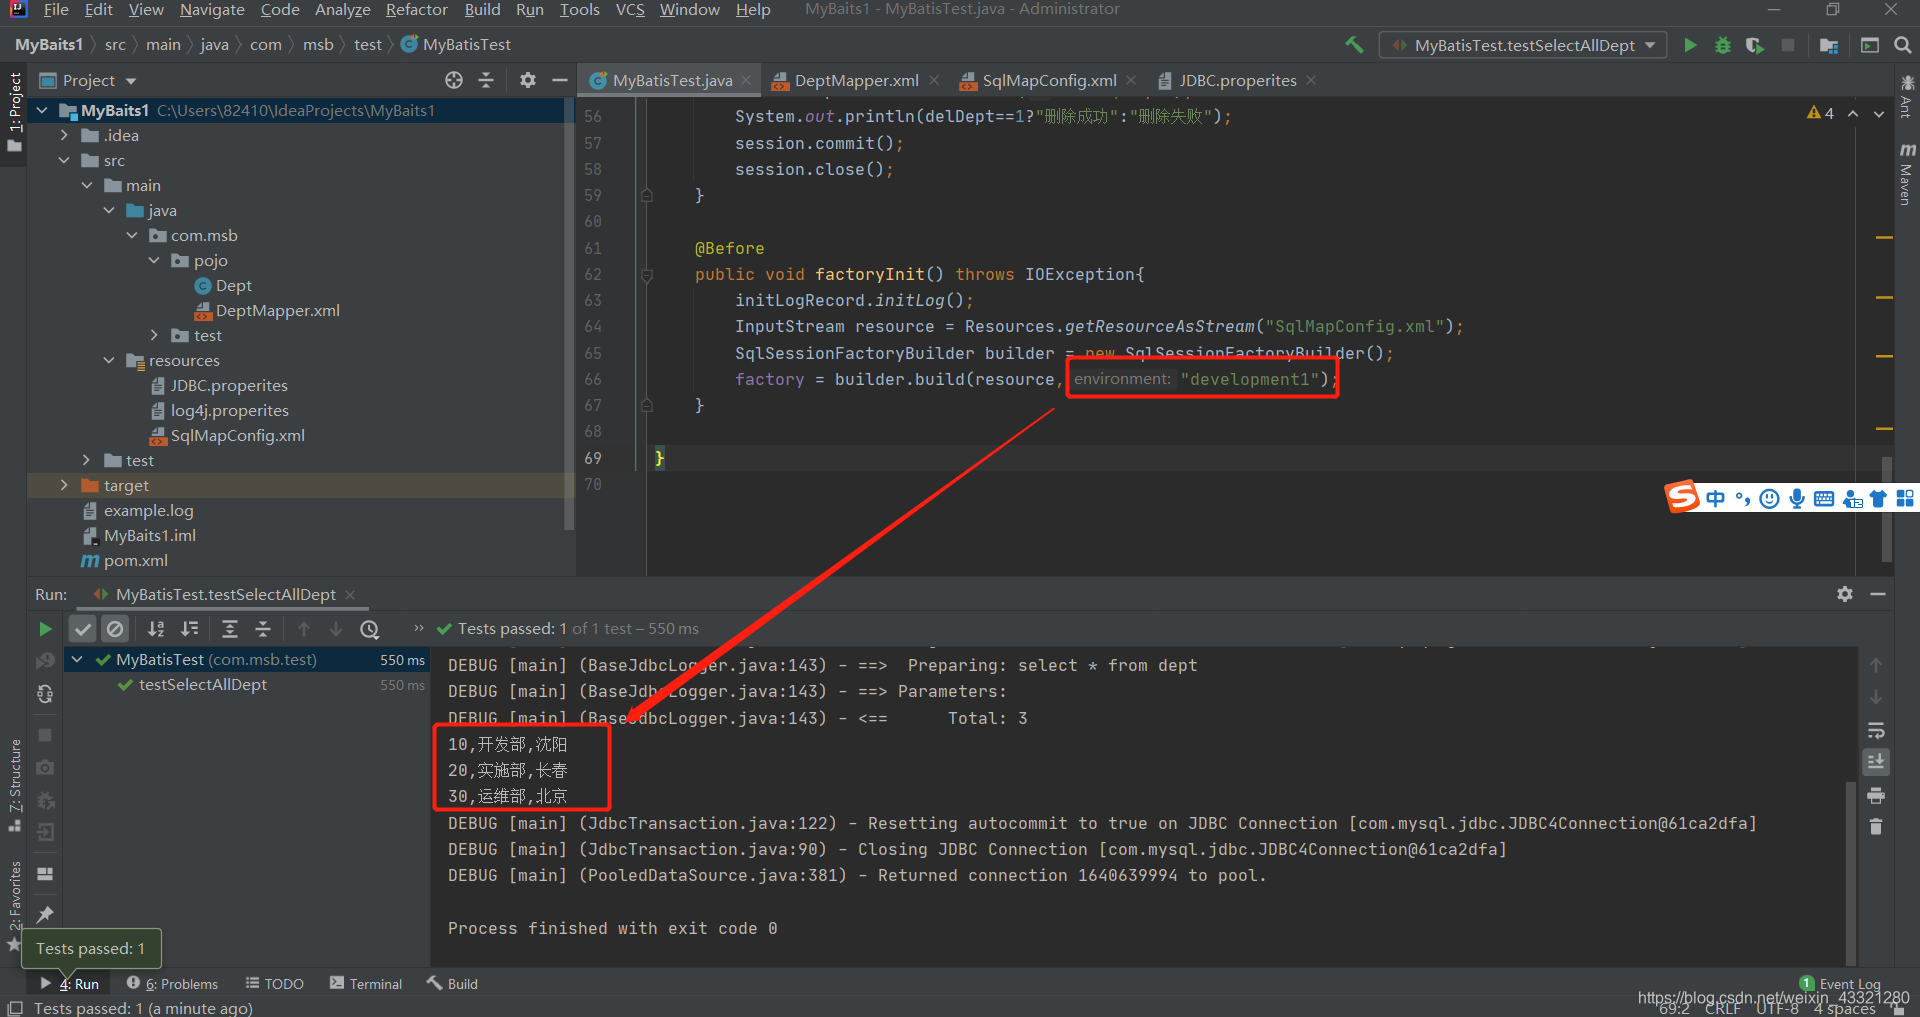
Task: Click the editor vertical scrollbar
Action: 1886,510
